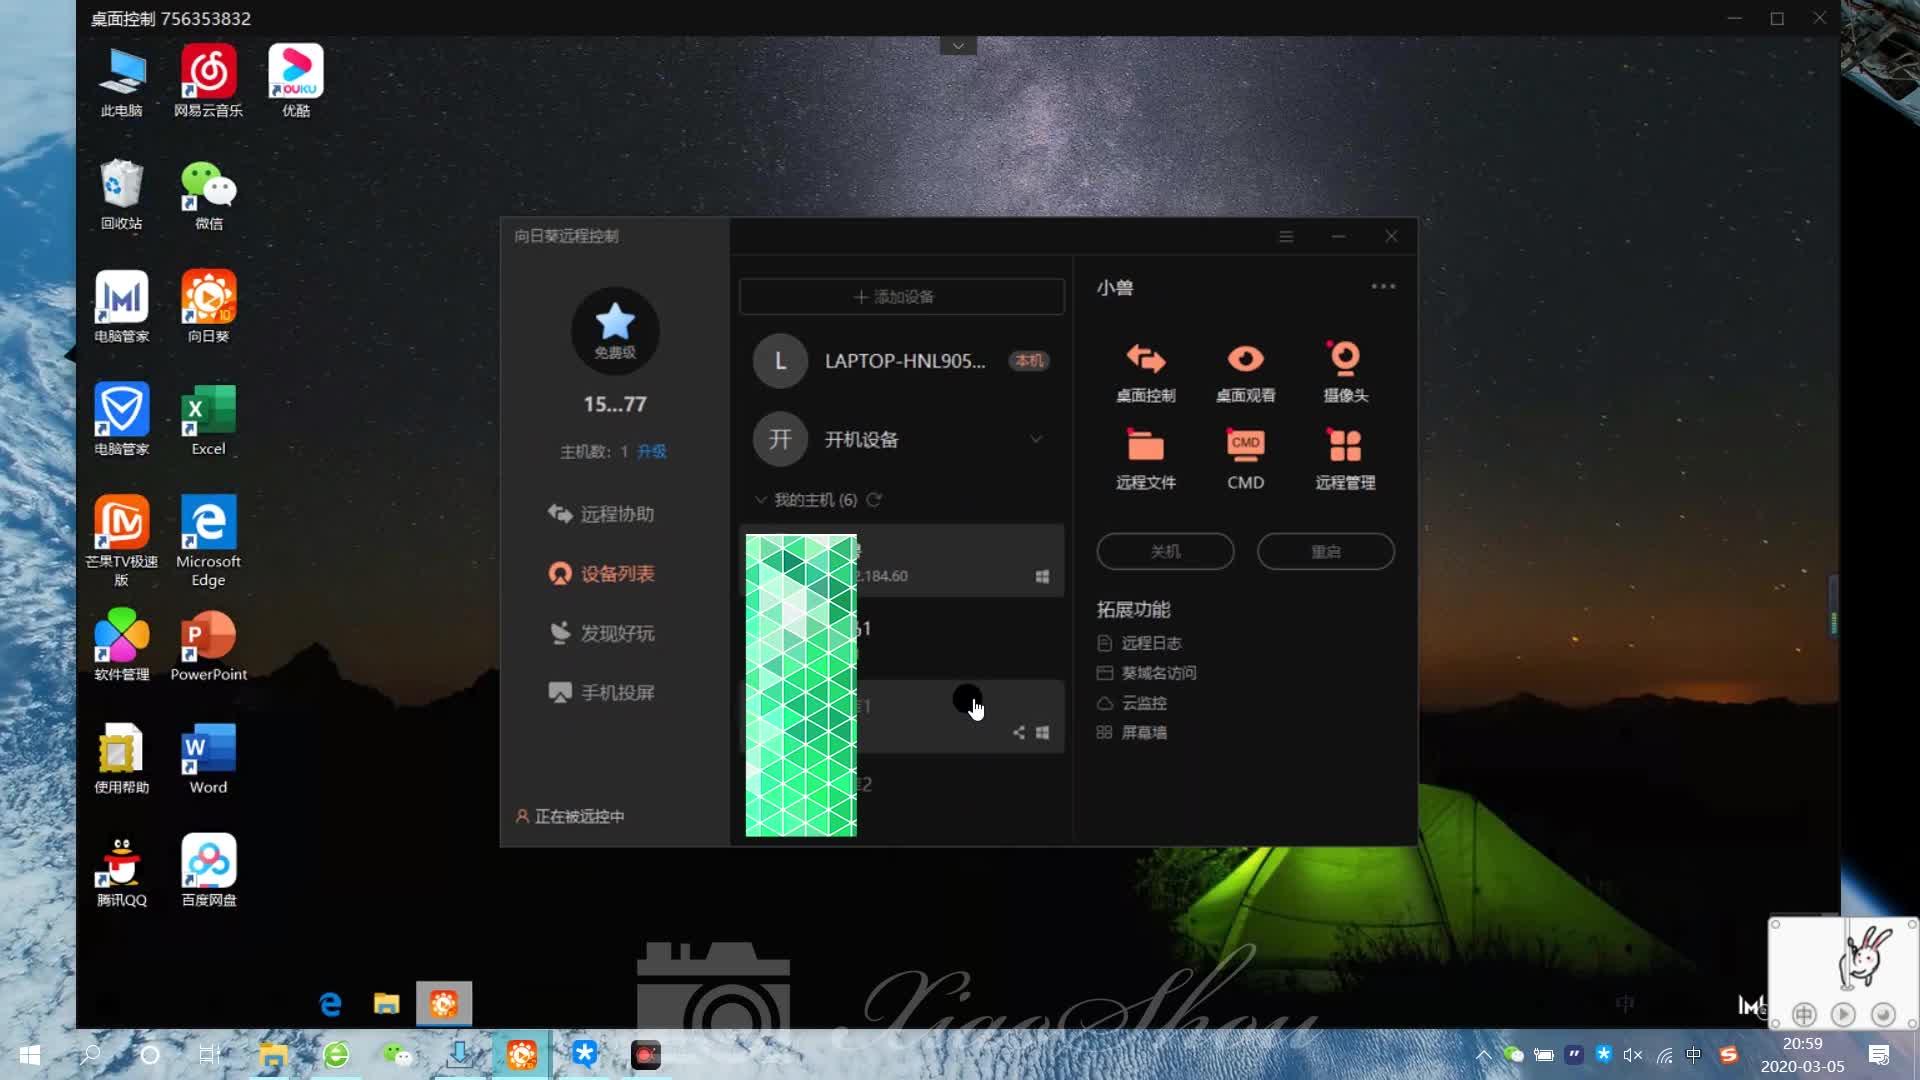The image size is (1920, 1080).
Task: Click 添加设备 add device field
Action: (x=901, y=297)
